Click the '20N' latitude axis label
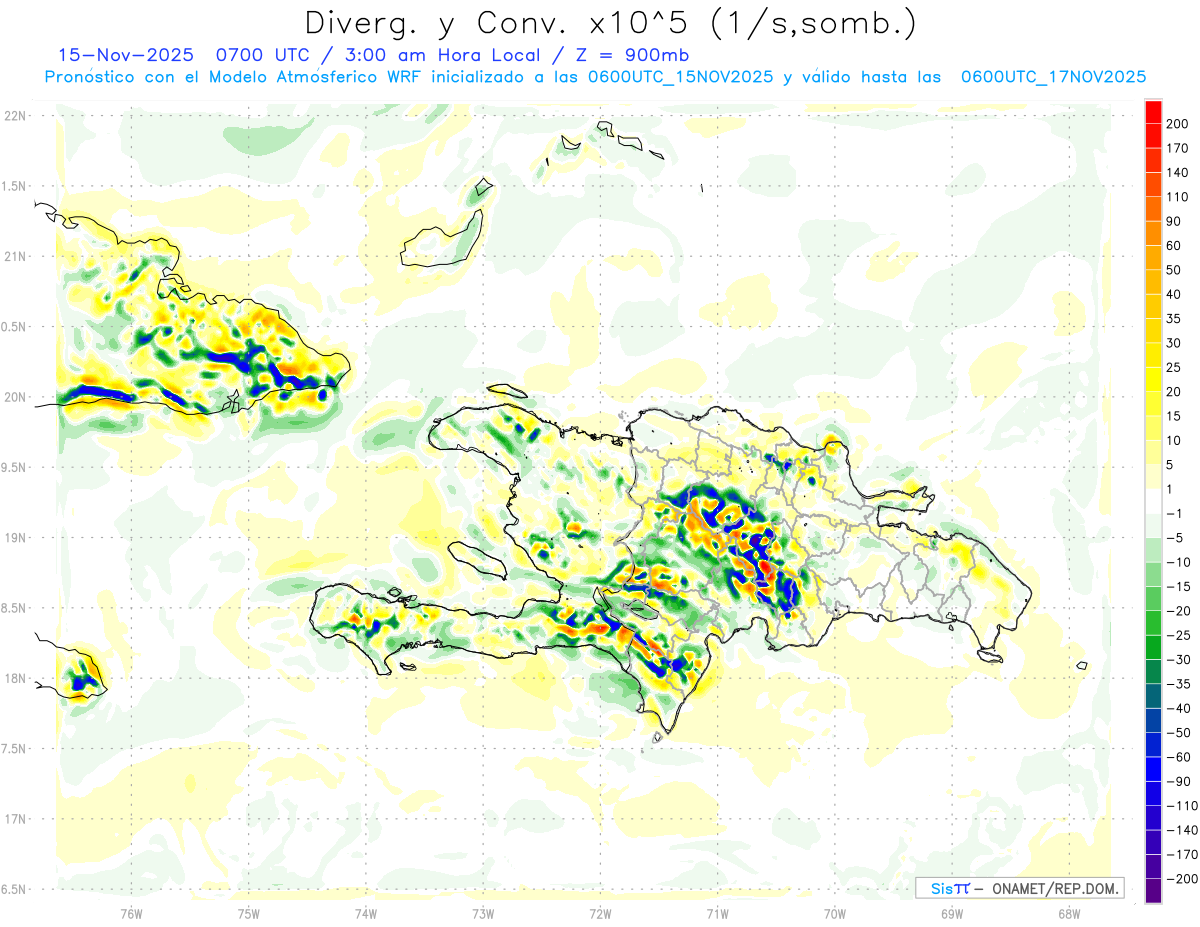 (x=14, y=397)
